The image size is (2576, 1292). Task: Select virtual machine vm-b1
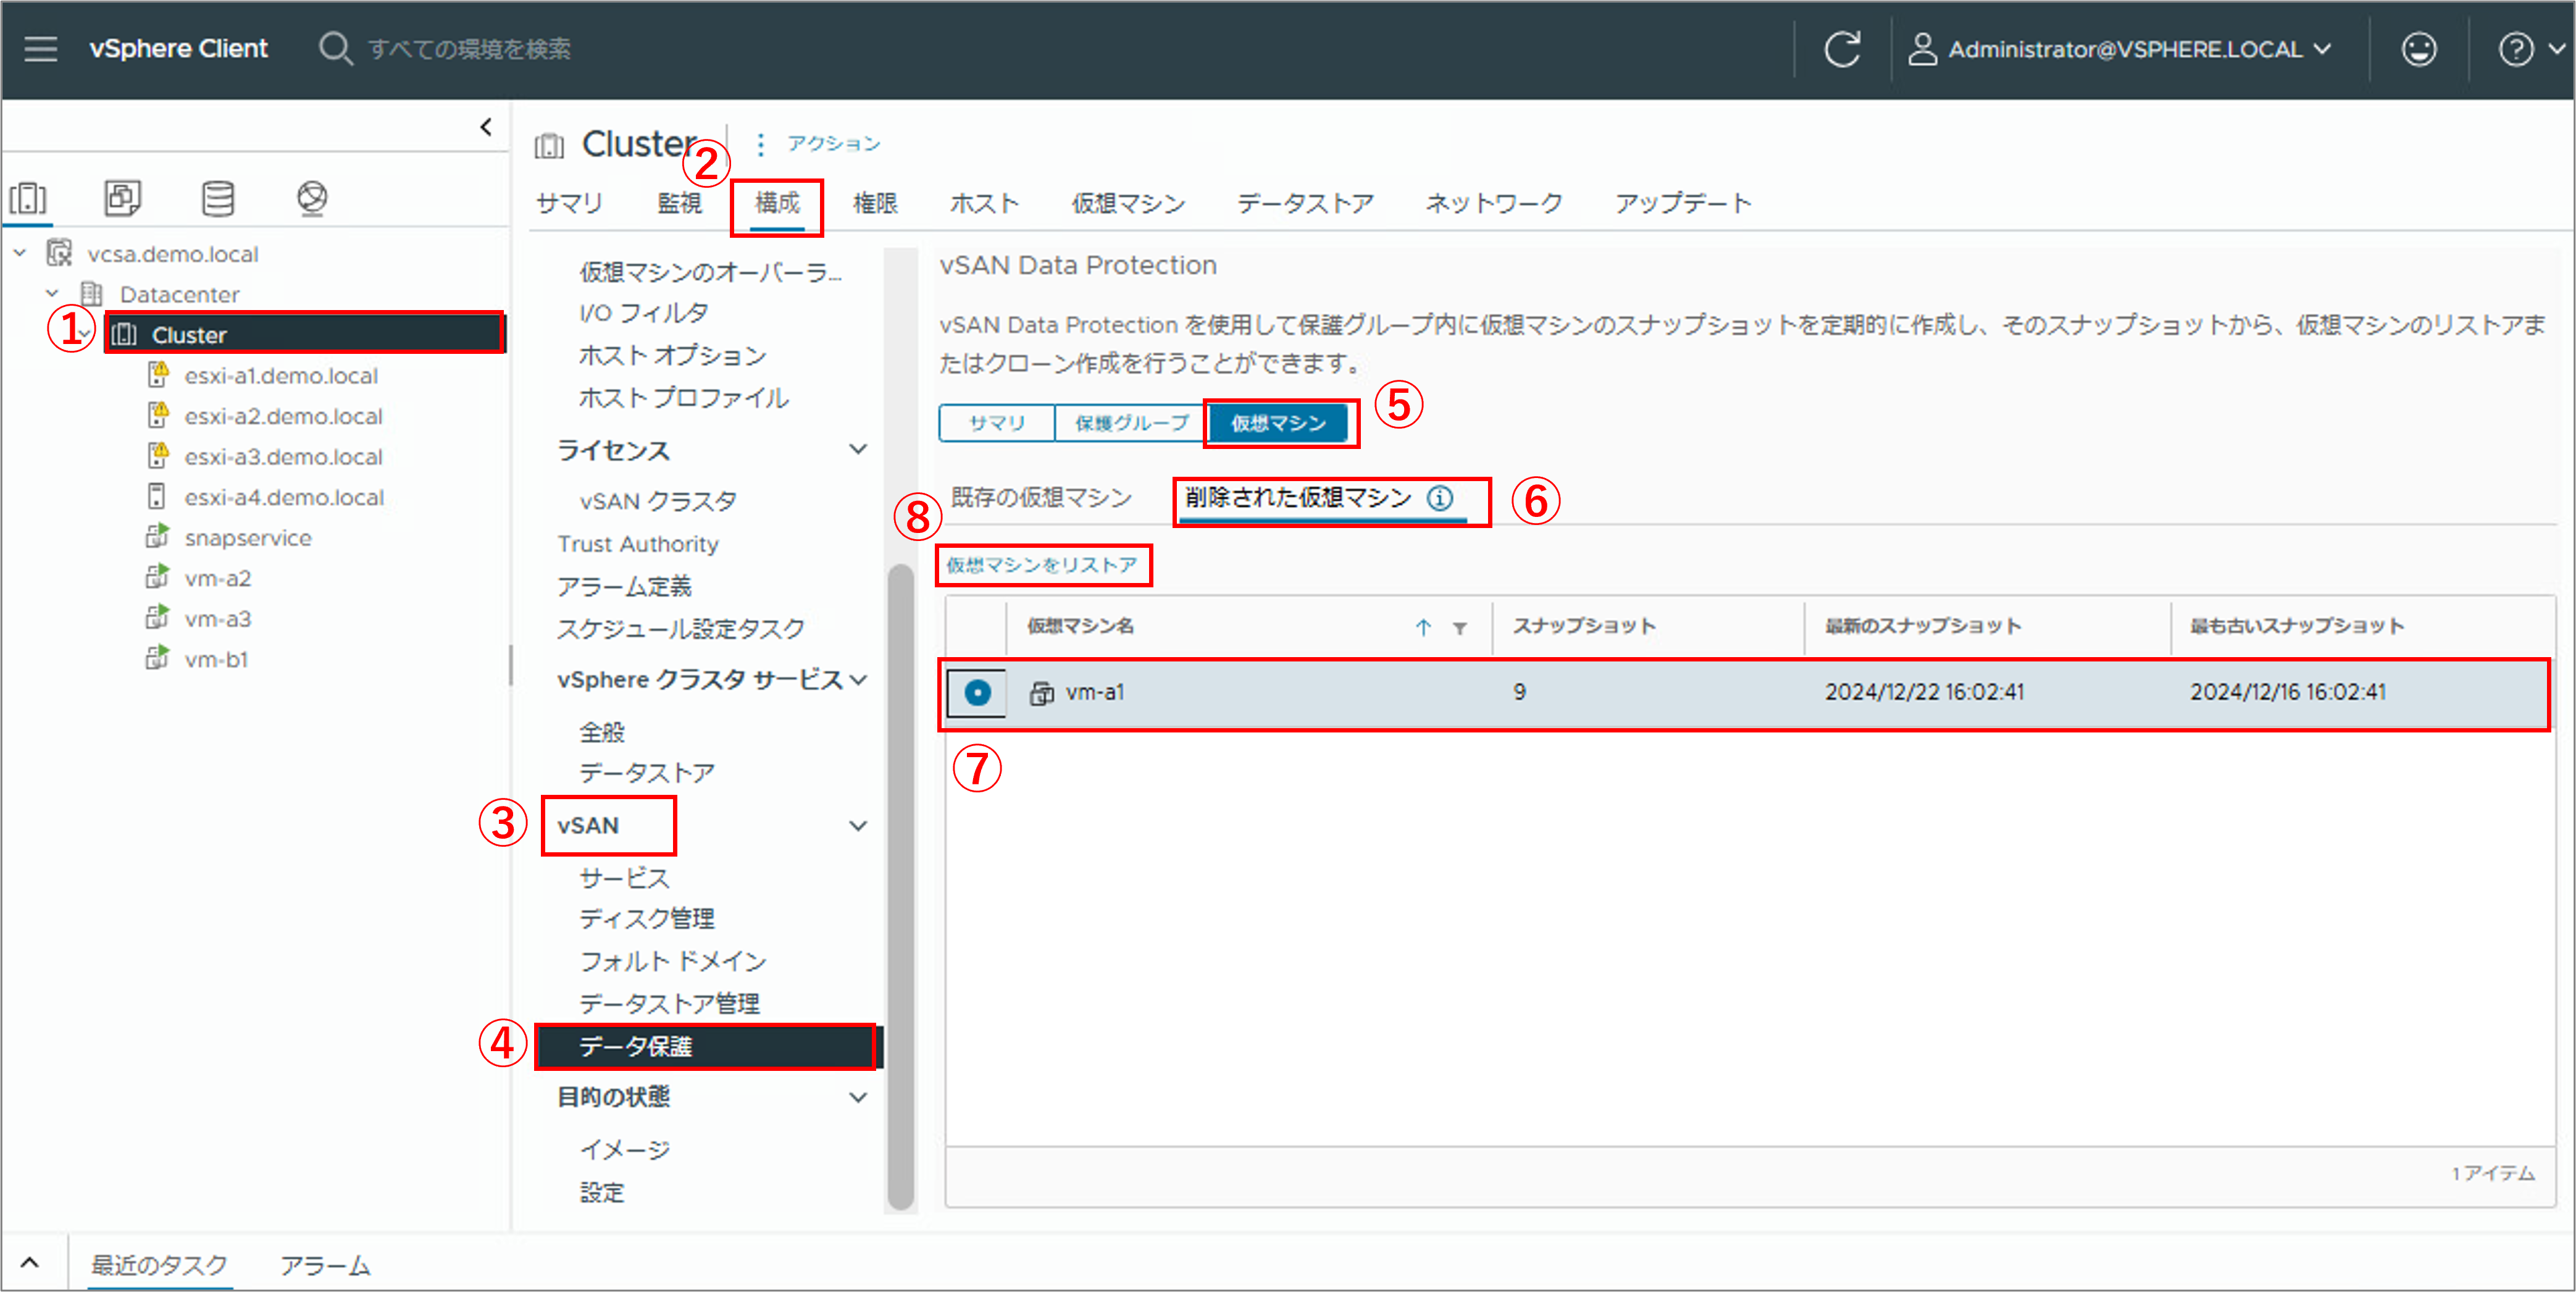pos(216,659)
